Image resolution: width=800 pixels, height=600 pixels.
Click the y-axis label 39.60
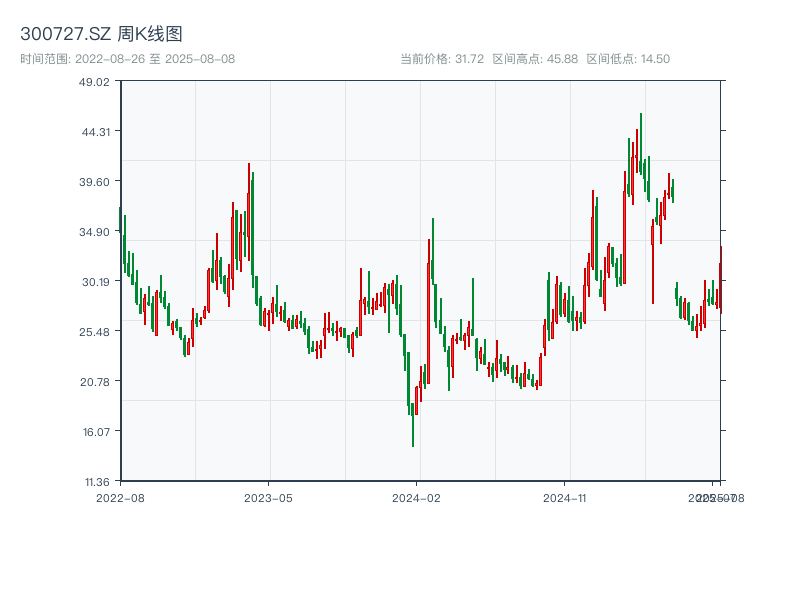click(x=94, y=182)
